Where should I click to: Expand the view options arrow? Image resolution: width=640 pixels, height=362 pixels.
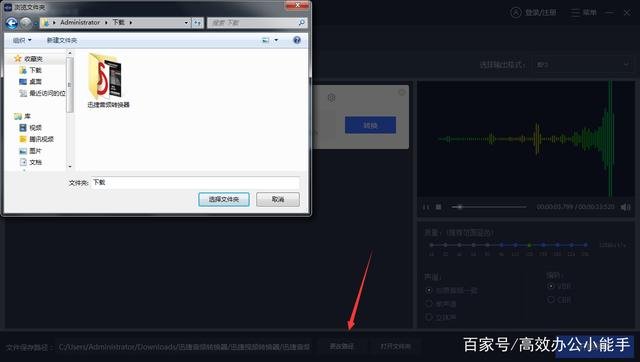point(276,40)
